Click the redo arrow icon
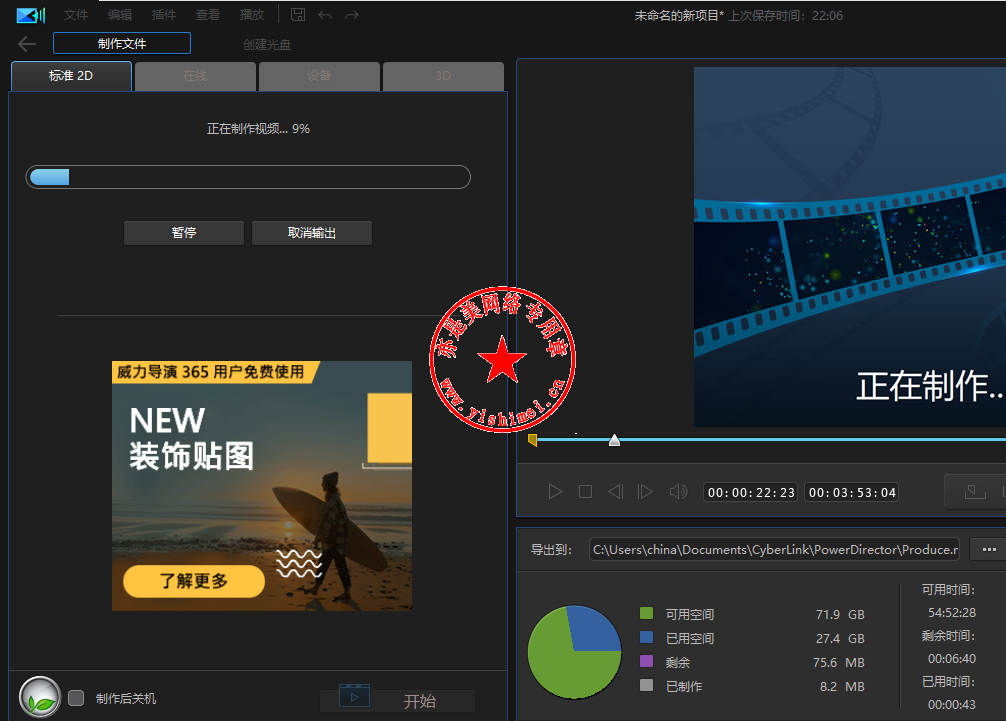Viewport: 1006px width, 721px height. tap(352, 15)
